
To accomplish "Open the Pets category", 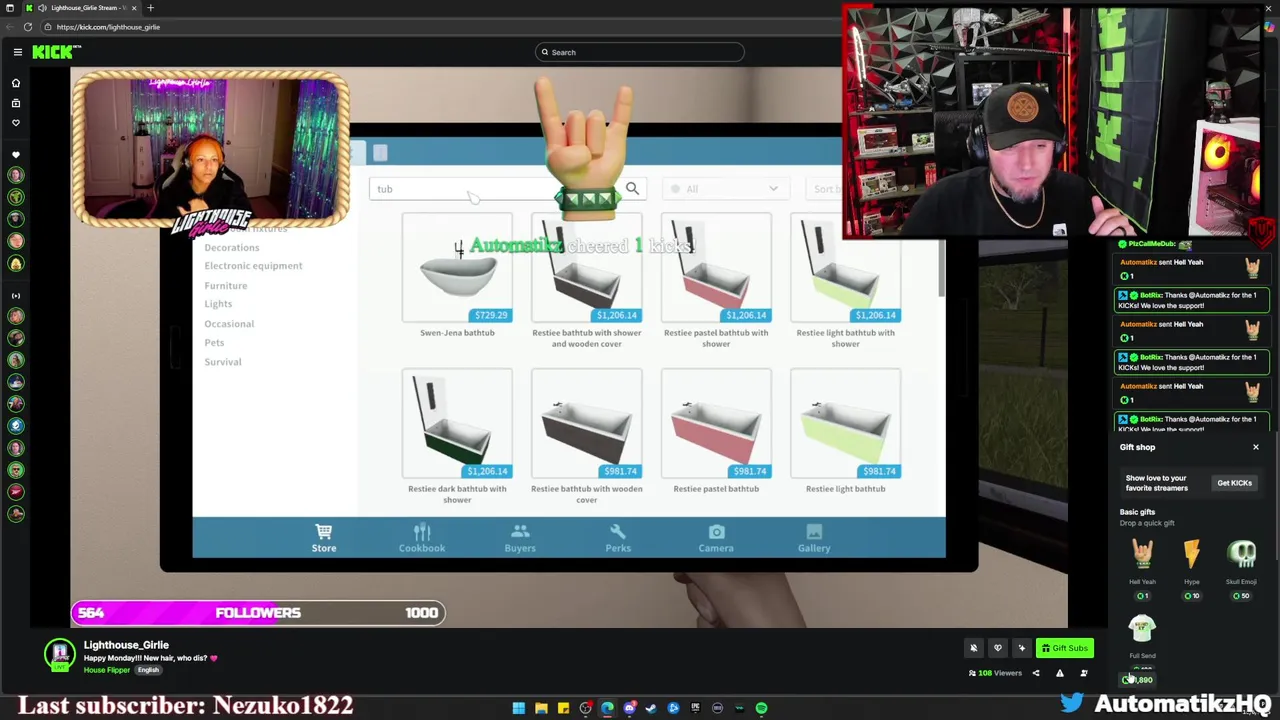I will coord(214,342).
